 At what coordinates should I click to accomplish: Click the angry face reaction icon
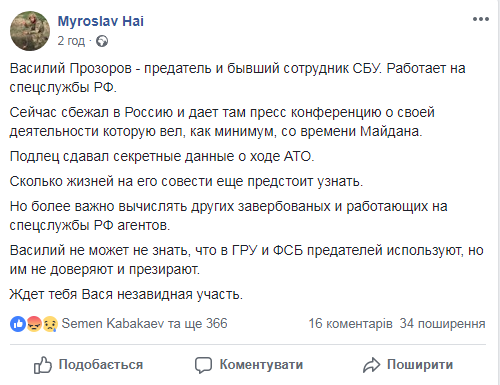34,324
